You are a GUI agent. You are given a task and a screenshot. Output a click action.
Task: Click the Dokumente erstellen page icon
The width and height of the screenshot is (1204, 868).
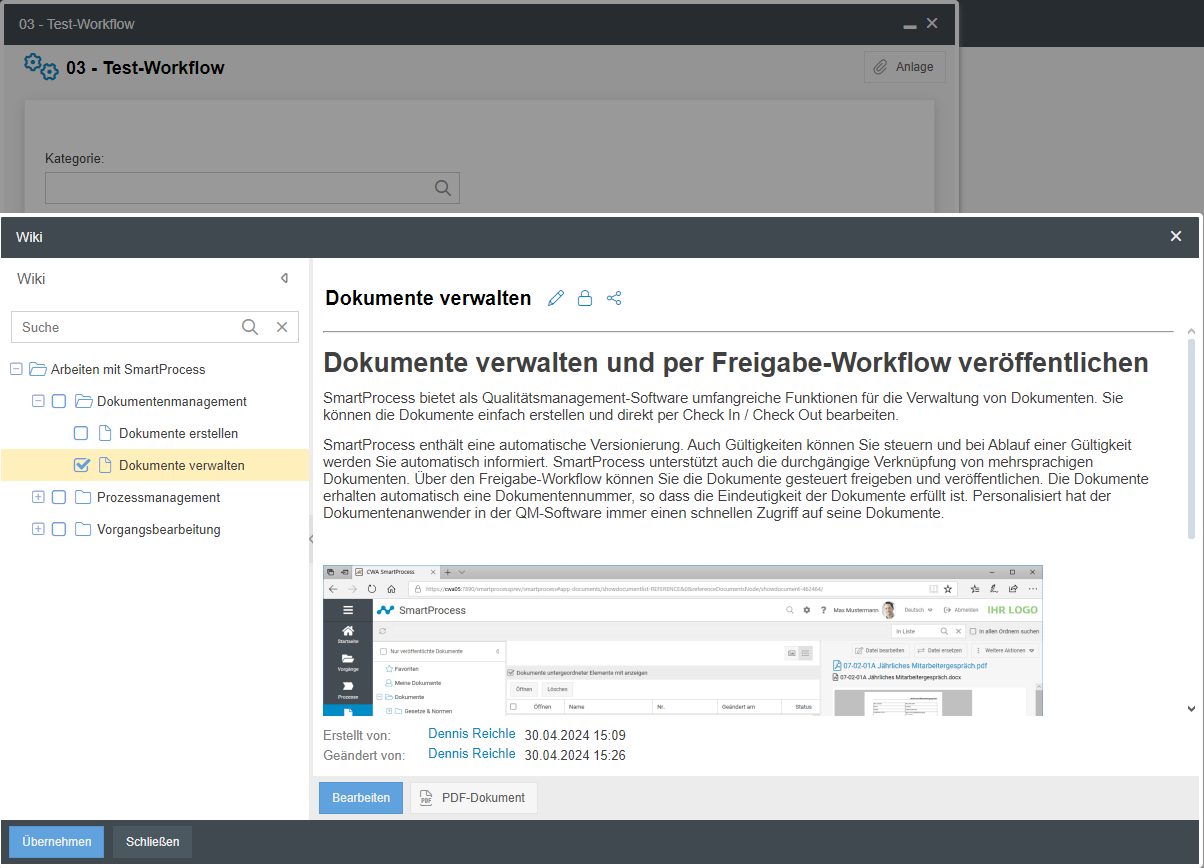tap(105, 433)
